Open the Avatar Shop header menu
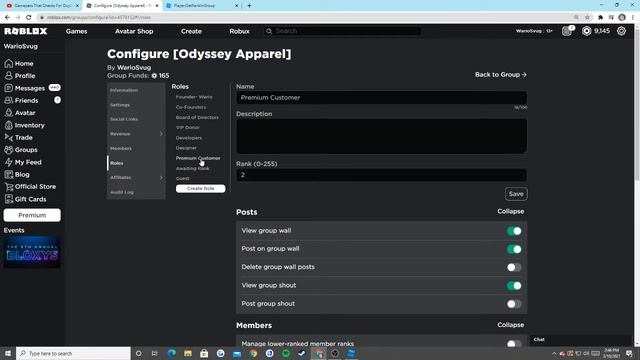This screenshot has height=360, width=640. pyautogui.click(x=134, y=31)
